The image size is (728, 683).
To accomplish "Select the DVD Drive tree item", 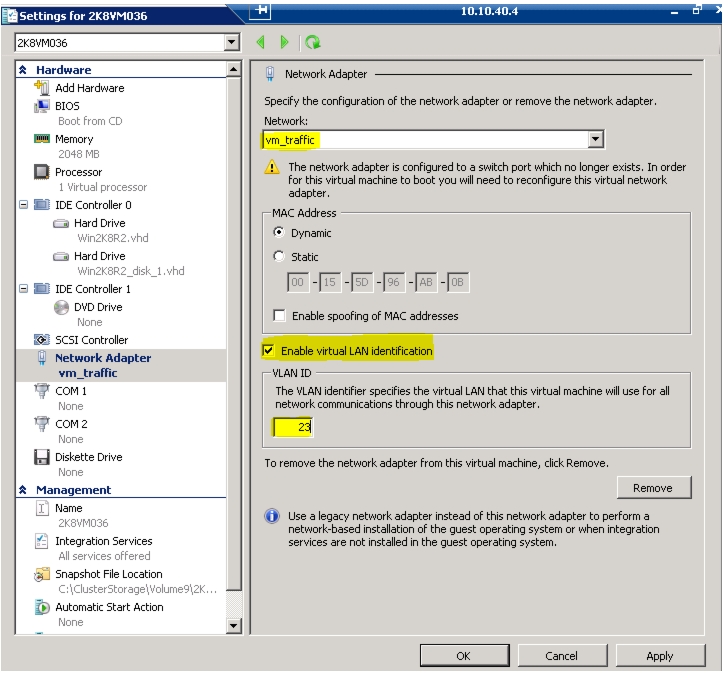I will (98, 307).
